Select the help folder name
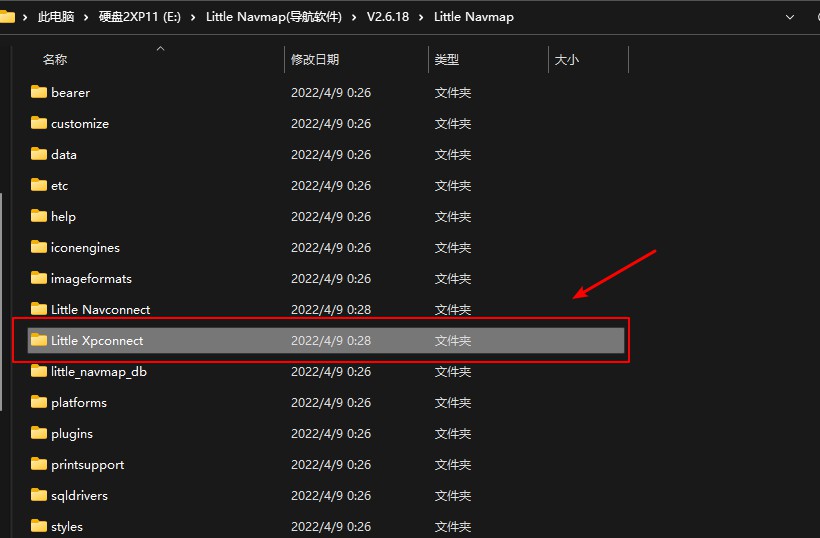This screenshot has height=538, width=820. (x=63, y=216)
